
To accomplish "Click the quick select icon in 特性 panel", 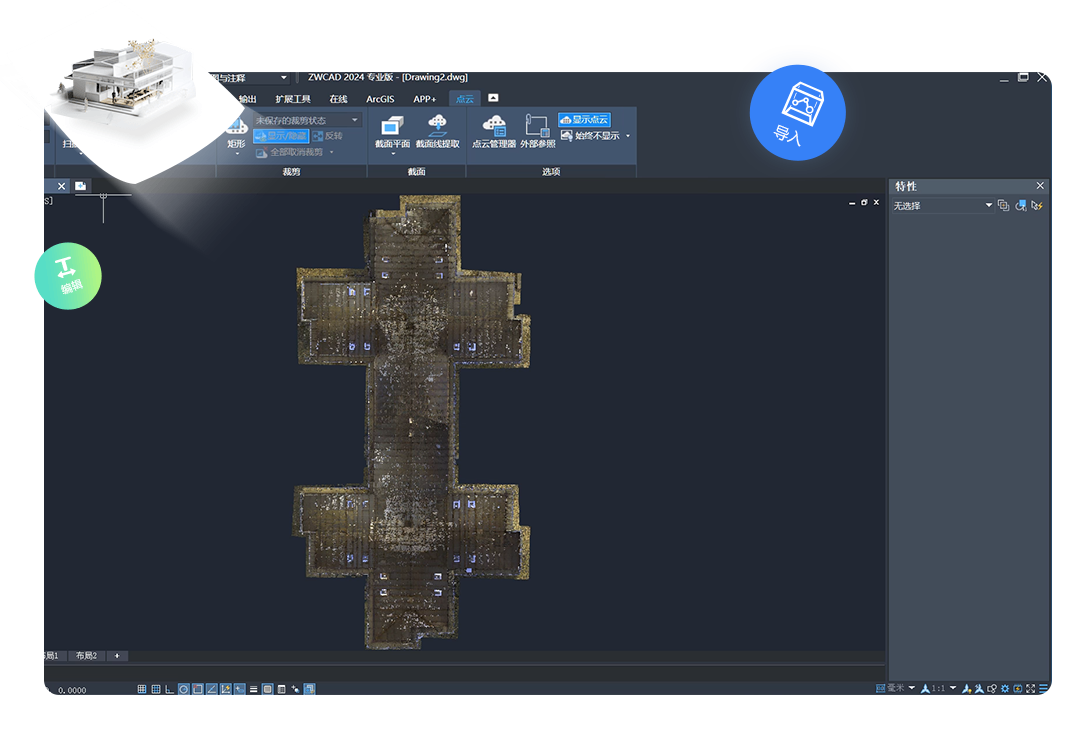I will coord(1037,205).
